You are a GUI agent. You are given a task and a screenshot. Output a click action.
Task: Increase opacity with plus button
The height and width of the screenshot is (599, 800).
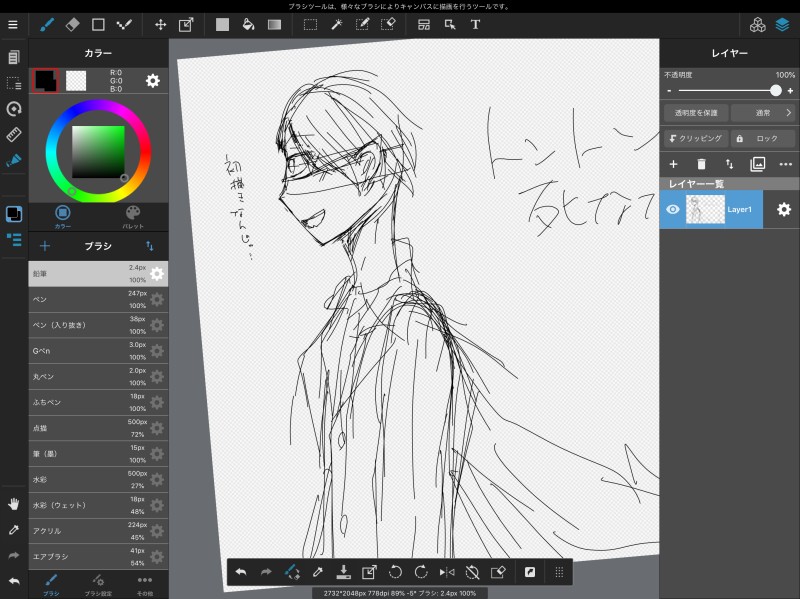pyautogui.click(x=790, y=91)
